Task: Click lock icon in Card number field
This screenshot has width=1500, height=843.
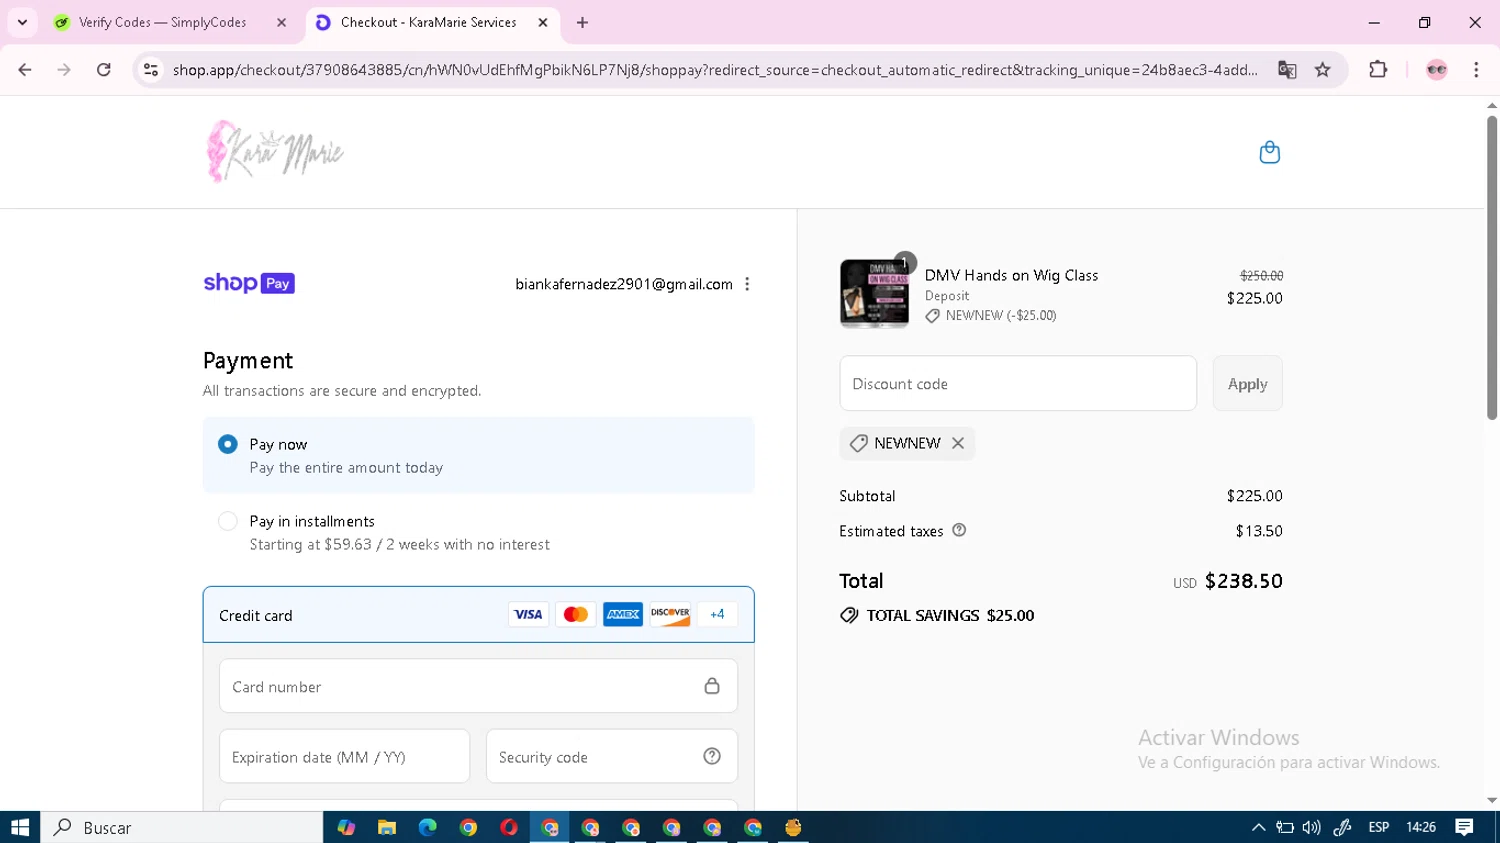Action: coord(712,686)
